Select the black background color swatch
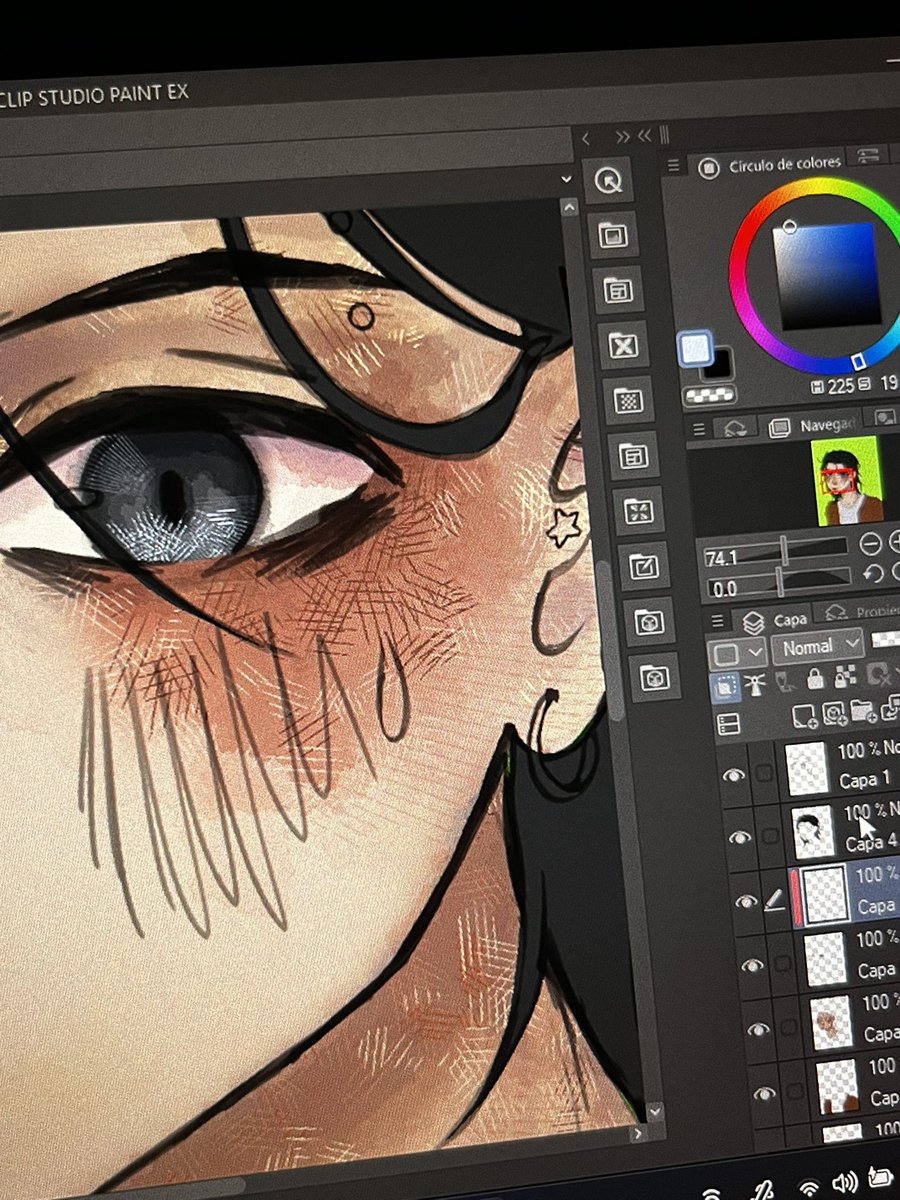The width and height of the screenshot is (900, 1200). point(719,365)
